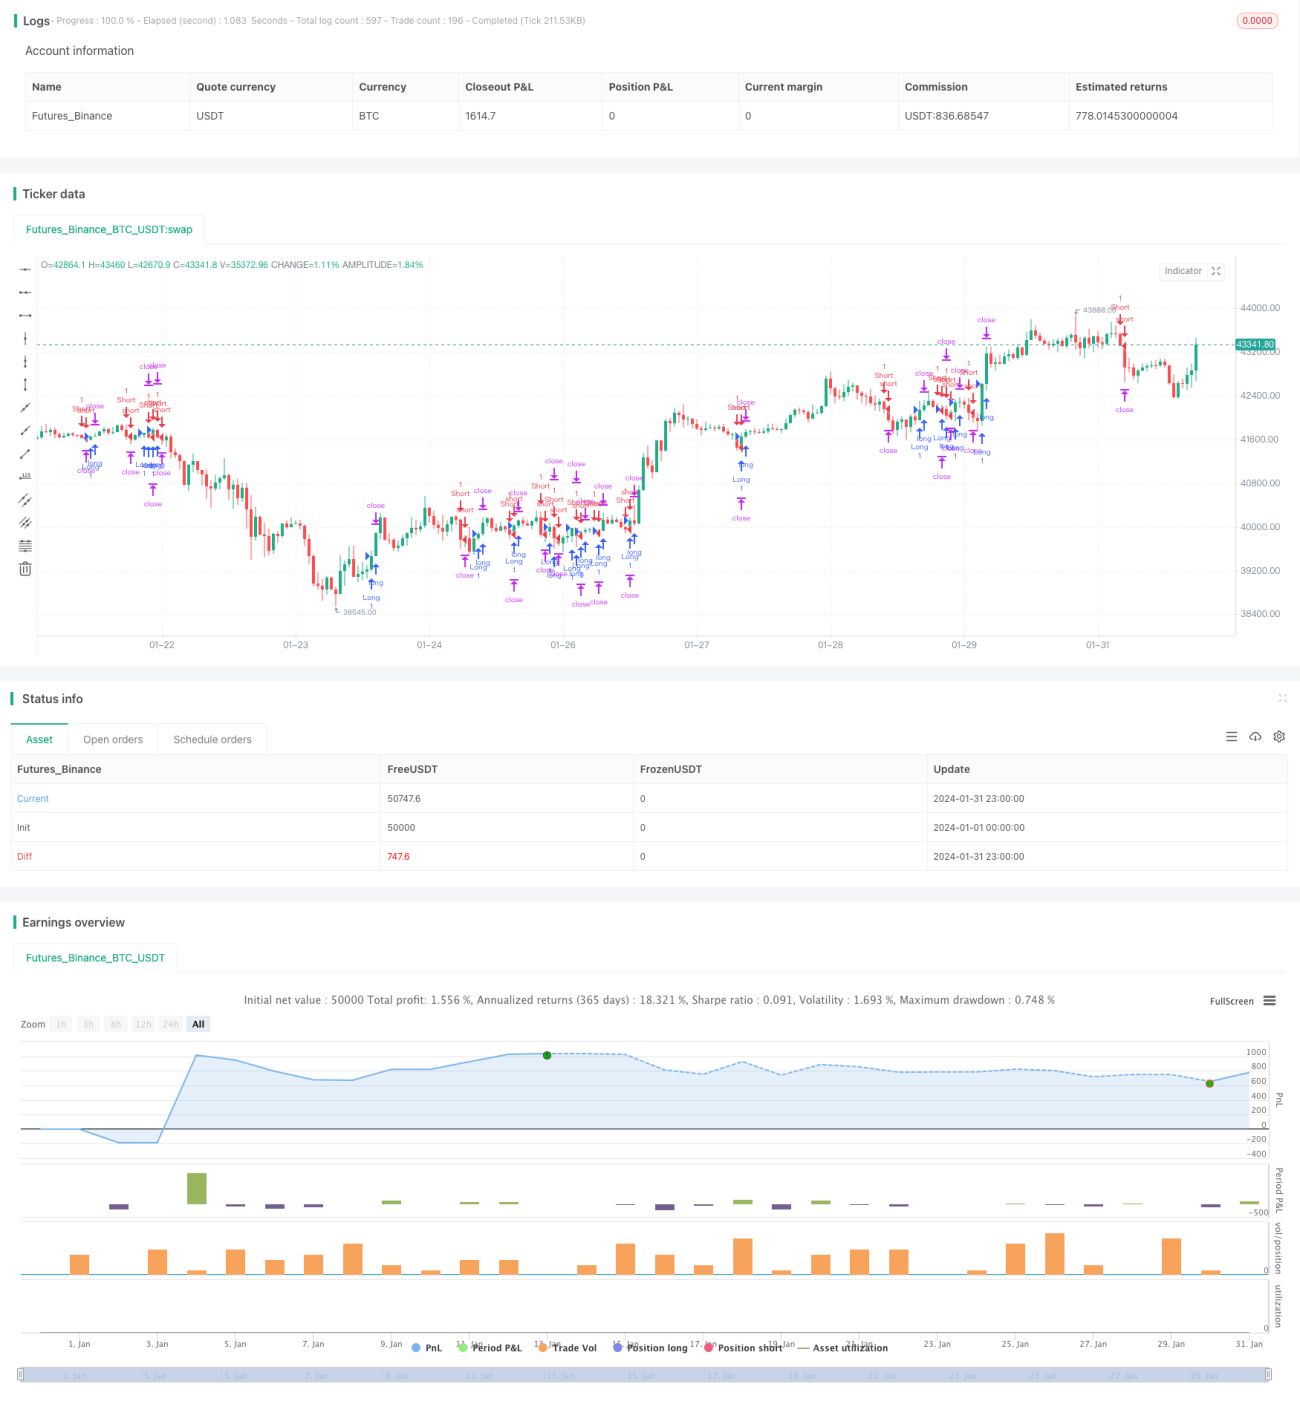Select the 24h zoom range button
This screenshot has height=1404, width=1300.
[171, 1024]
